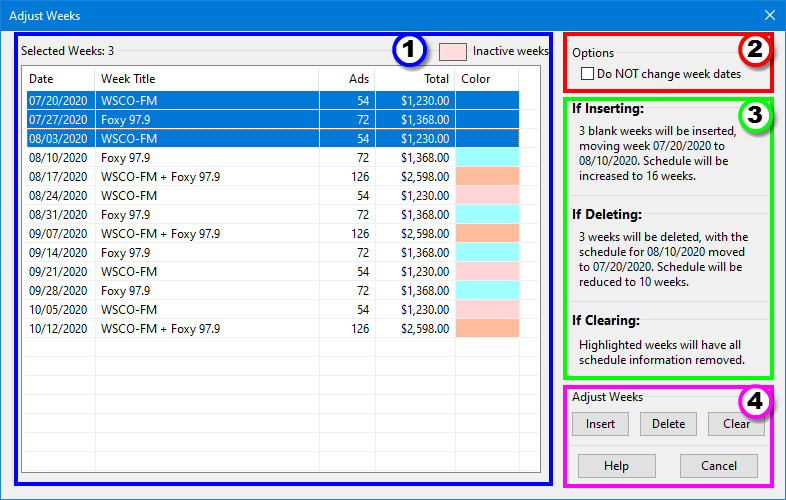Image resolution: width=786 pixels, height=500 pixels.
Task: Select the 08/24/2020 date cell
Action: (58, 196)
